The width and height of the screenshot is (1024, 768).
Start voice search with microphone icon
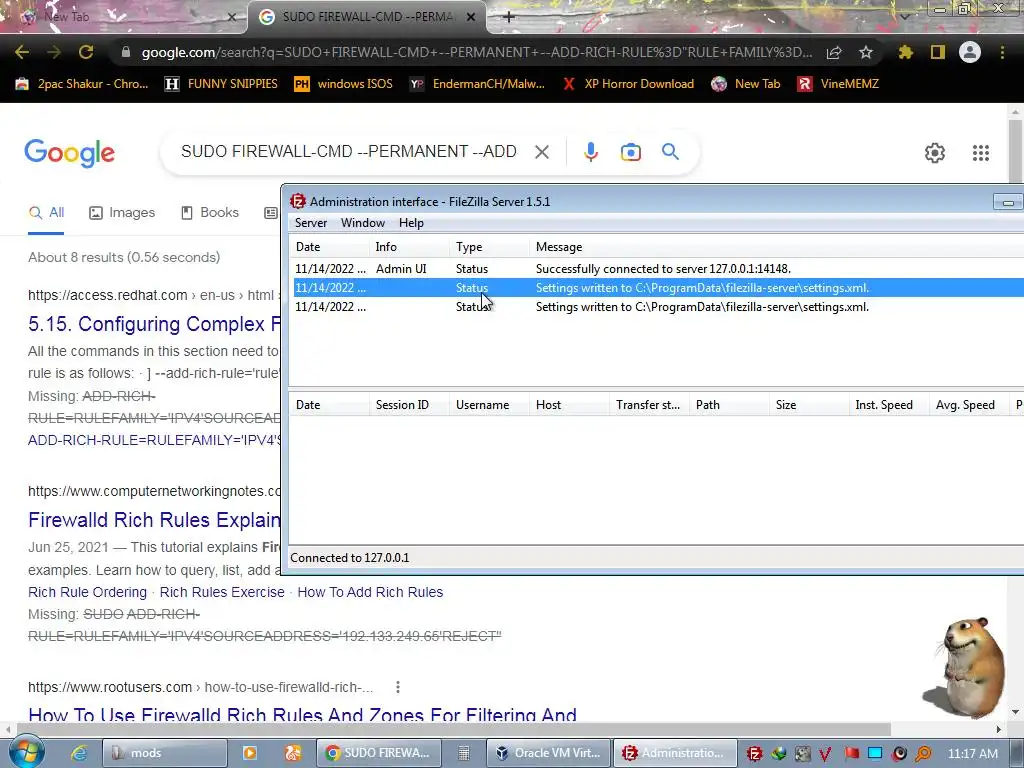(x=590, y=152)
